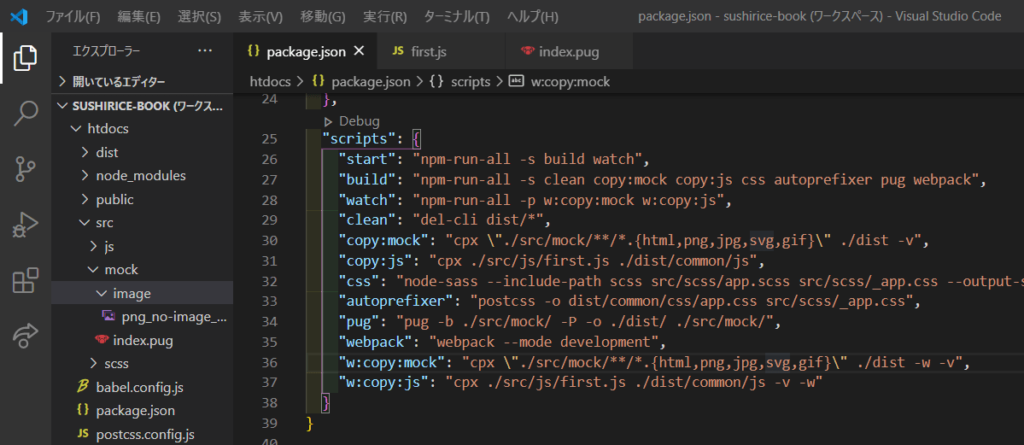Expand the node_modules folder

point(142,176)
